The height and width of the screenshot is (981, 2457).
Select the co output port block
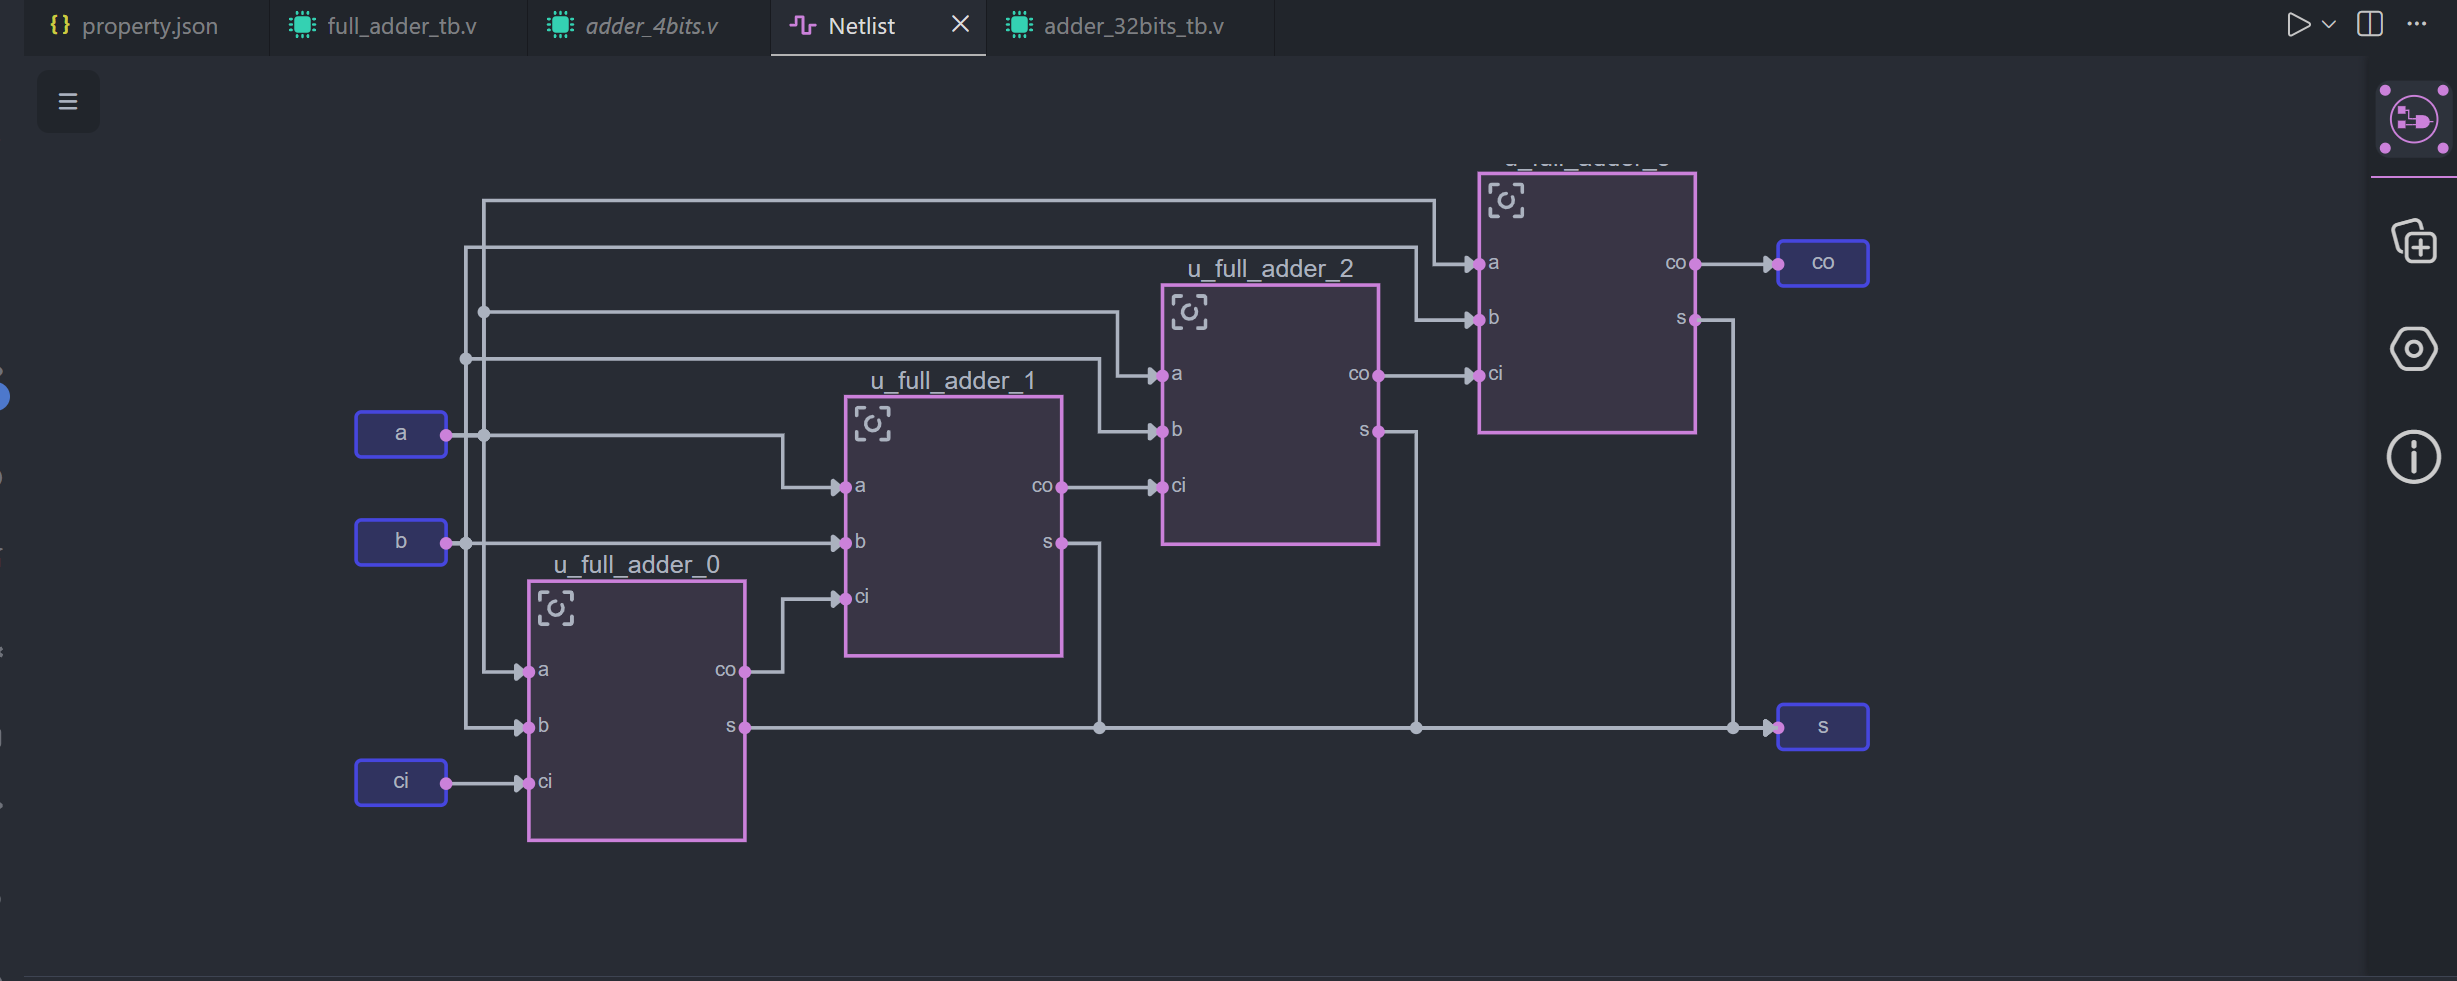[1822, 263]
